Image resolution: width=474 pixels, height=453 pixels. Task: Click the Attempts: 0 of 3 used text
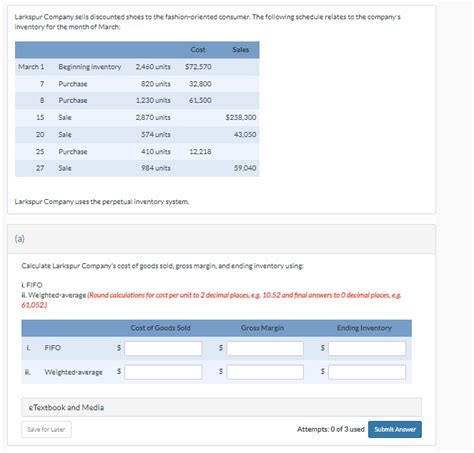331,429
